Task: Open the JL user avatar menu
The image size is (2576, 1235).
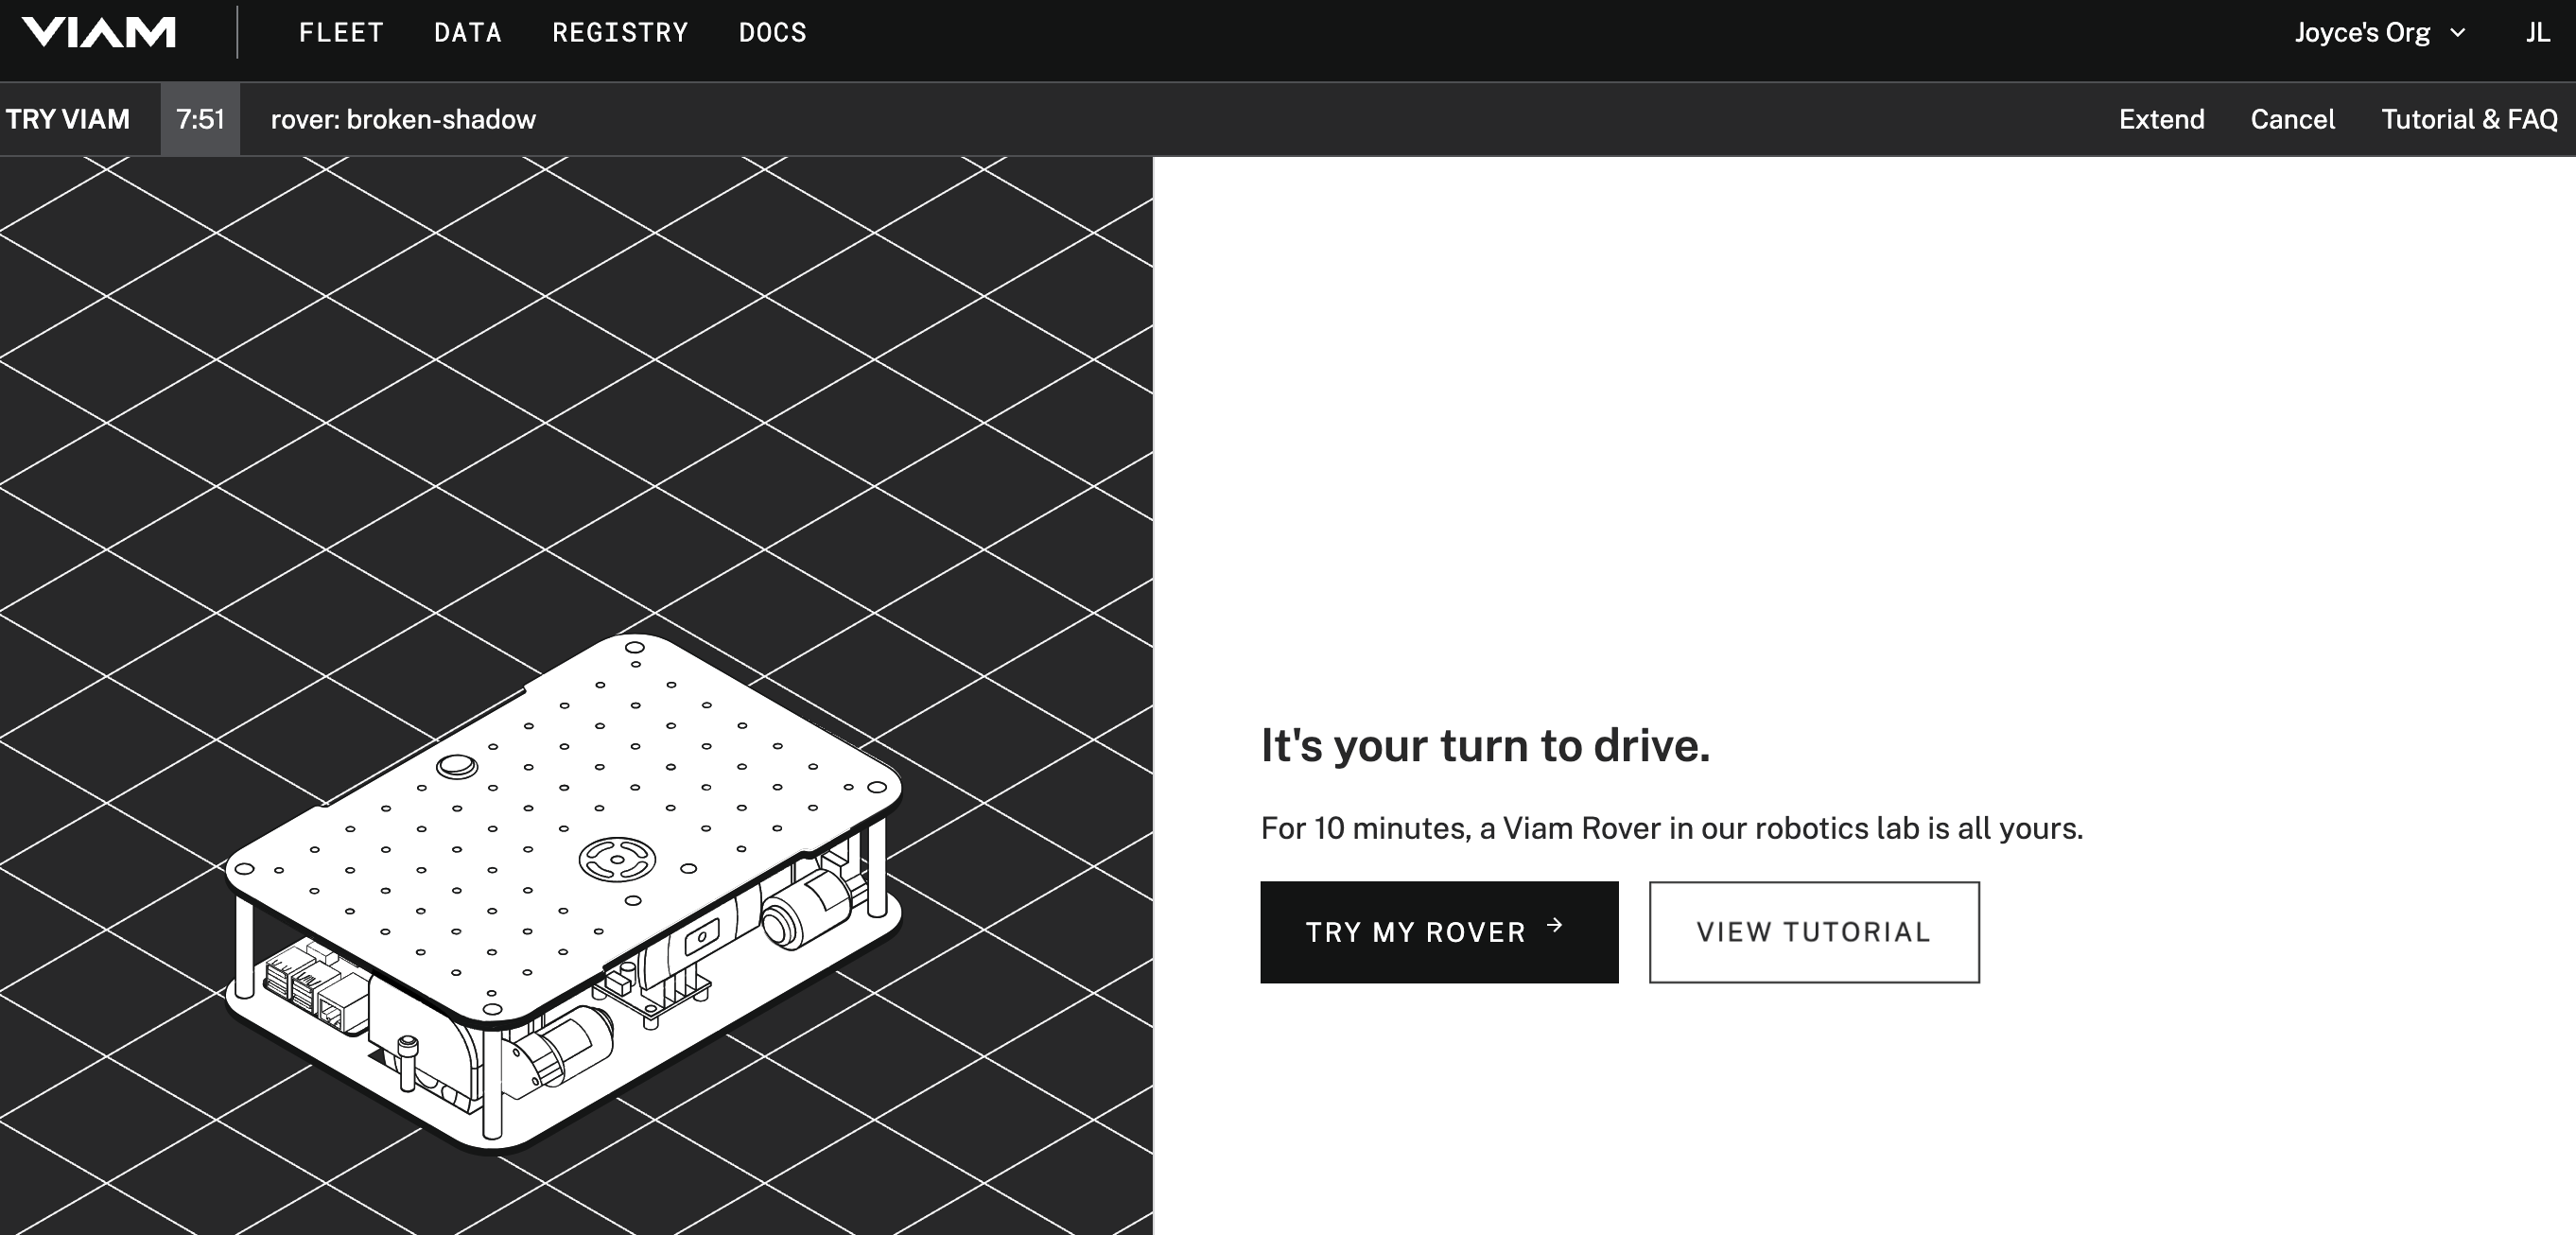Action: tap(2537, 33)
